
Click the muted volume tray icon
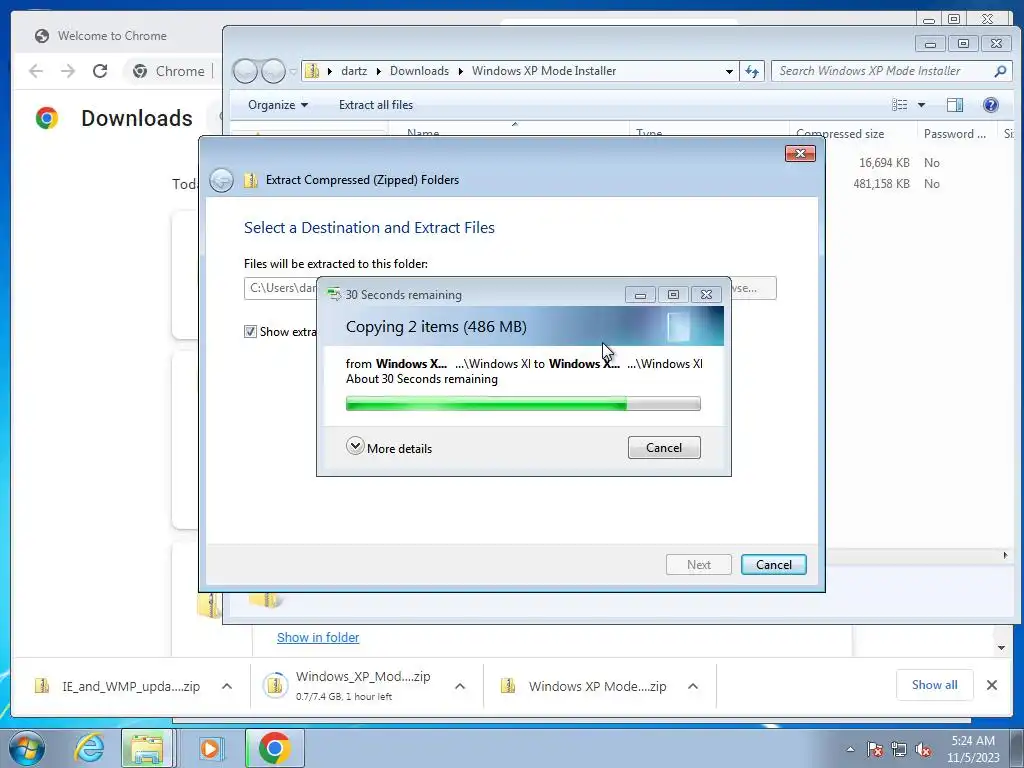923,749
